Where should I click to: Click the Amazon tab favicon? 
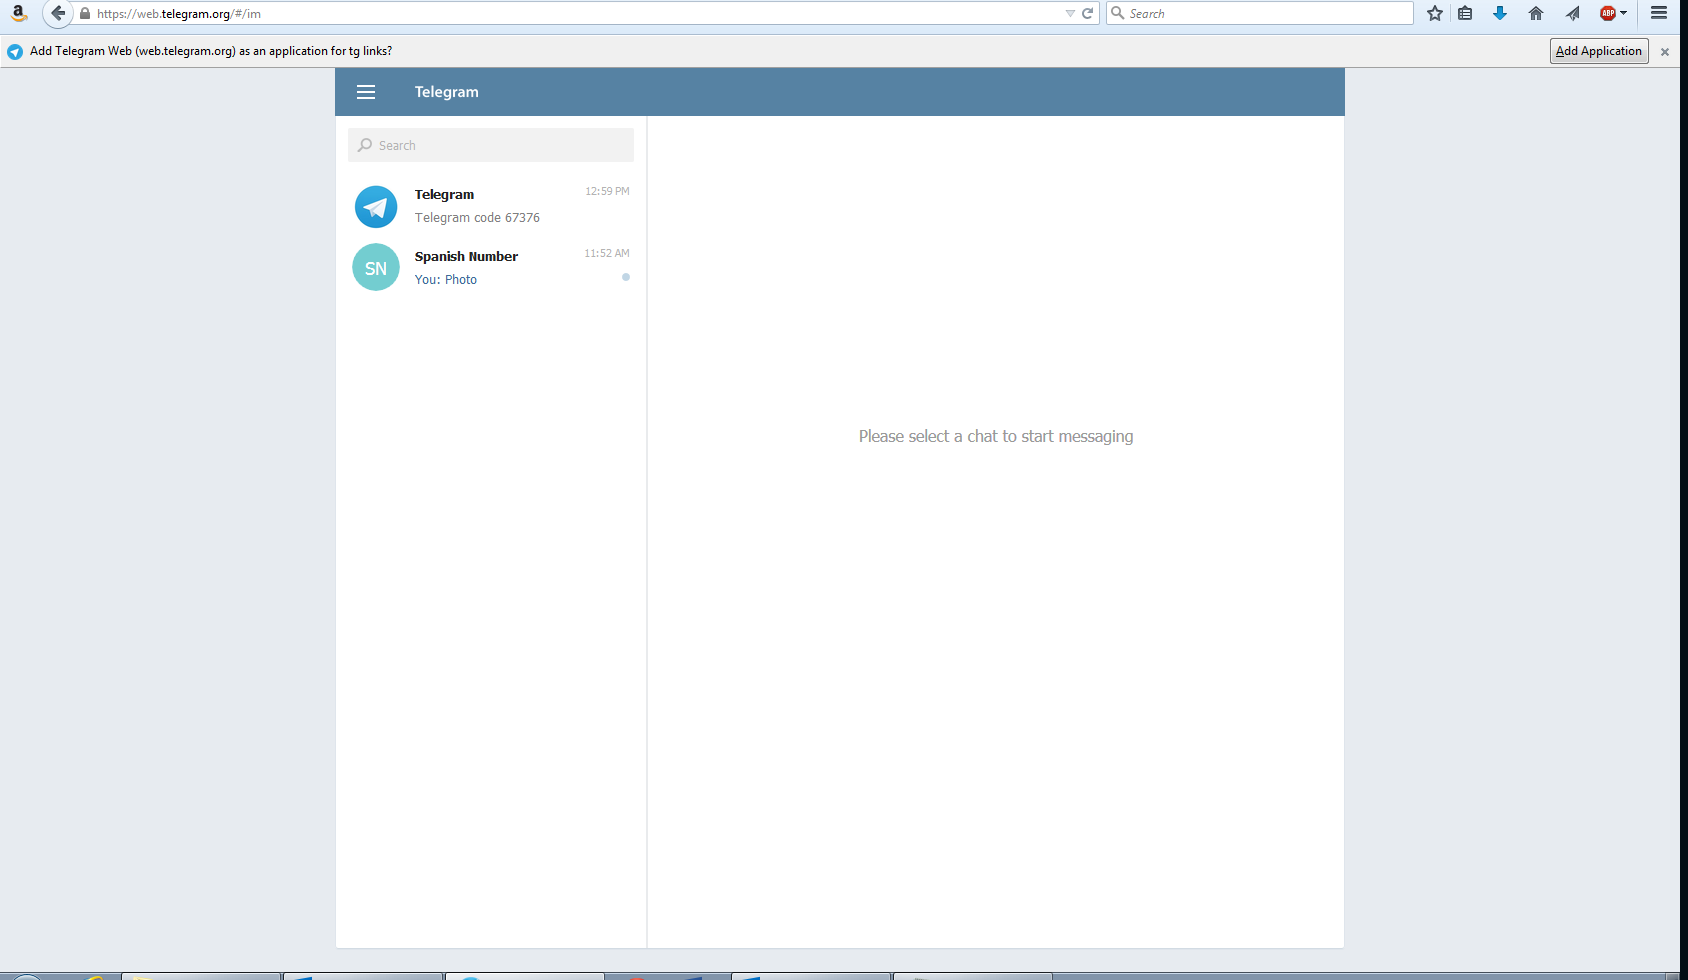(x=18, y=13)
